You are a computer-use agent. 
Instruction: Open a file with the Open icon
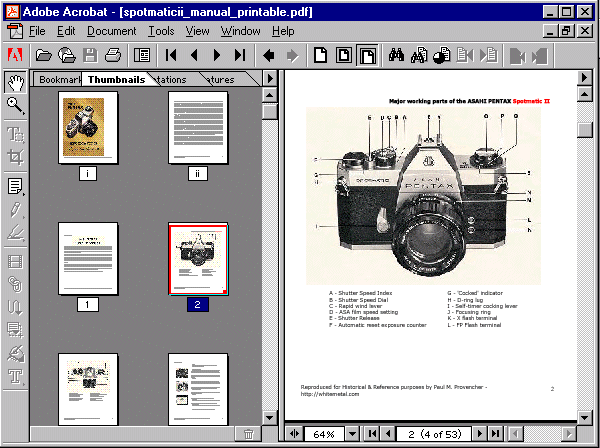tap(44, 56)
